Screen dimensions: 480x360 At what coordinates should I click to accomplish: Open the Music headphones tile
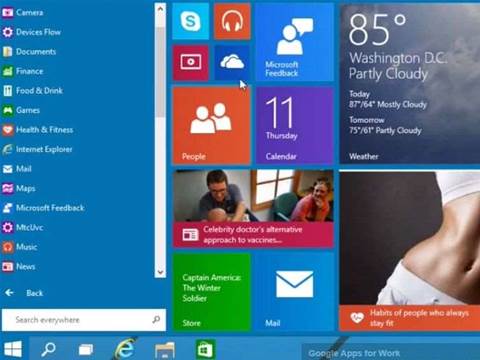(232, 22)
